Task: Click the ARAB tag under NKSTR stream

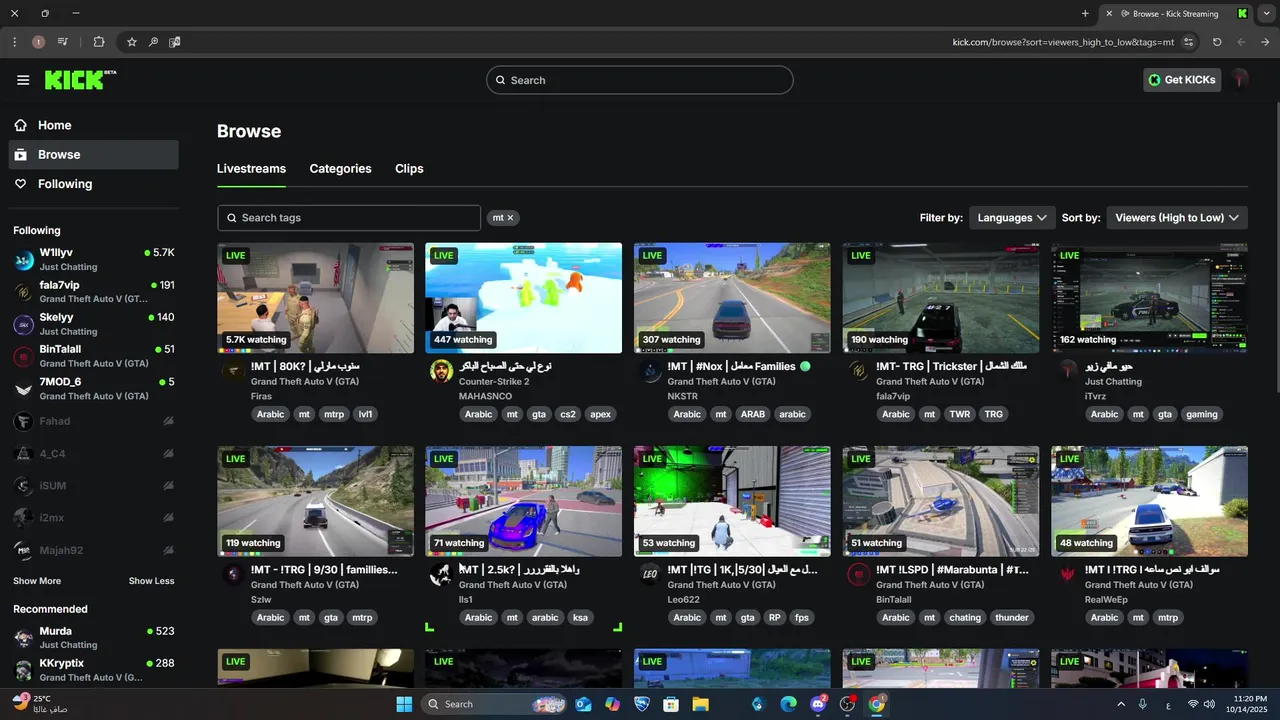Action: coord(752,414)
